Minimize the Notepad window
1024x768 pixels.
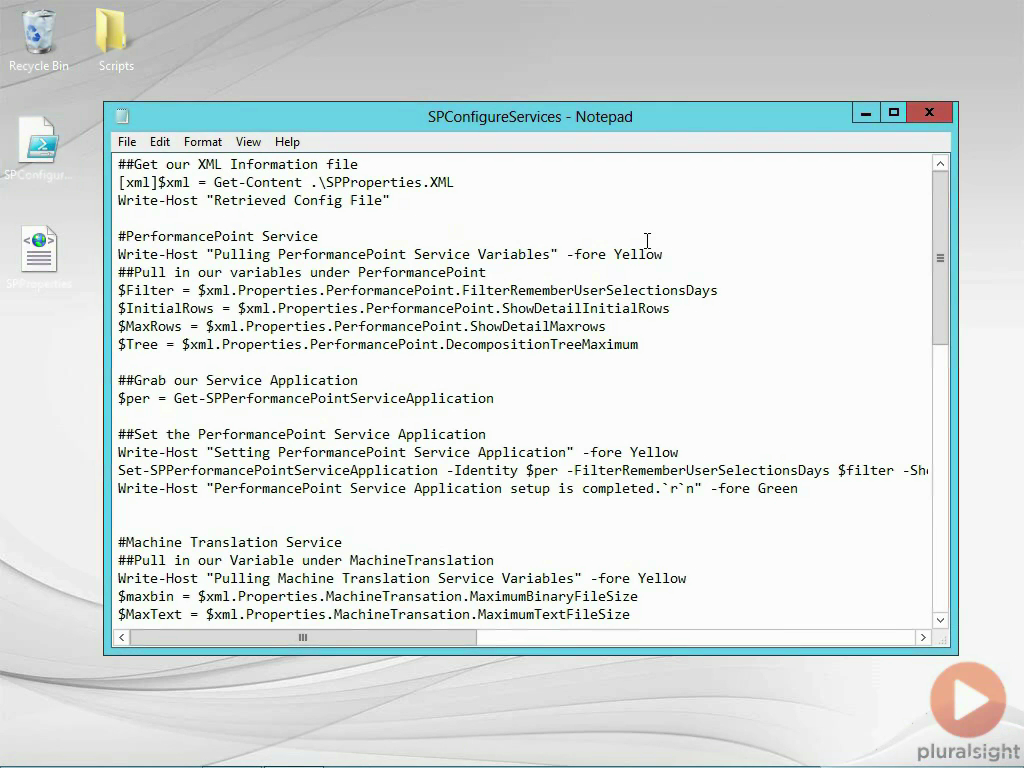pos(866,113)
